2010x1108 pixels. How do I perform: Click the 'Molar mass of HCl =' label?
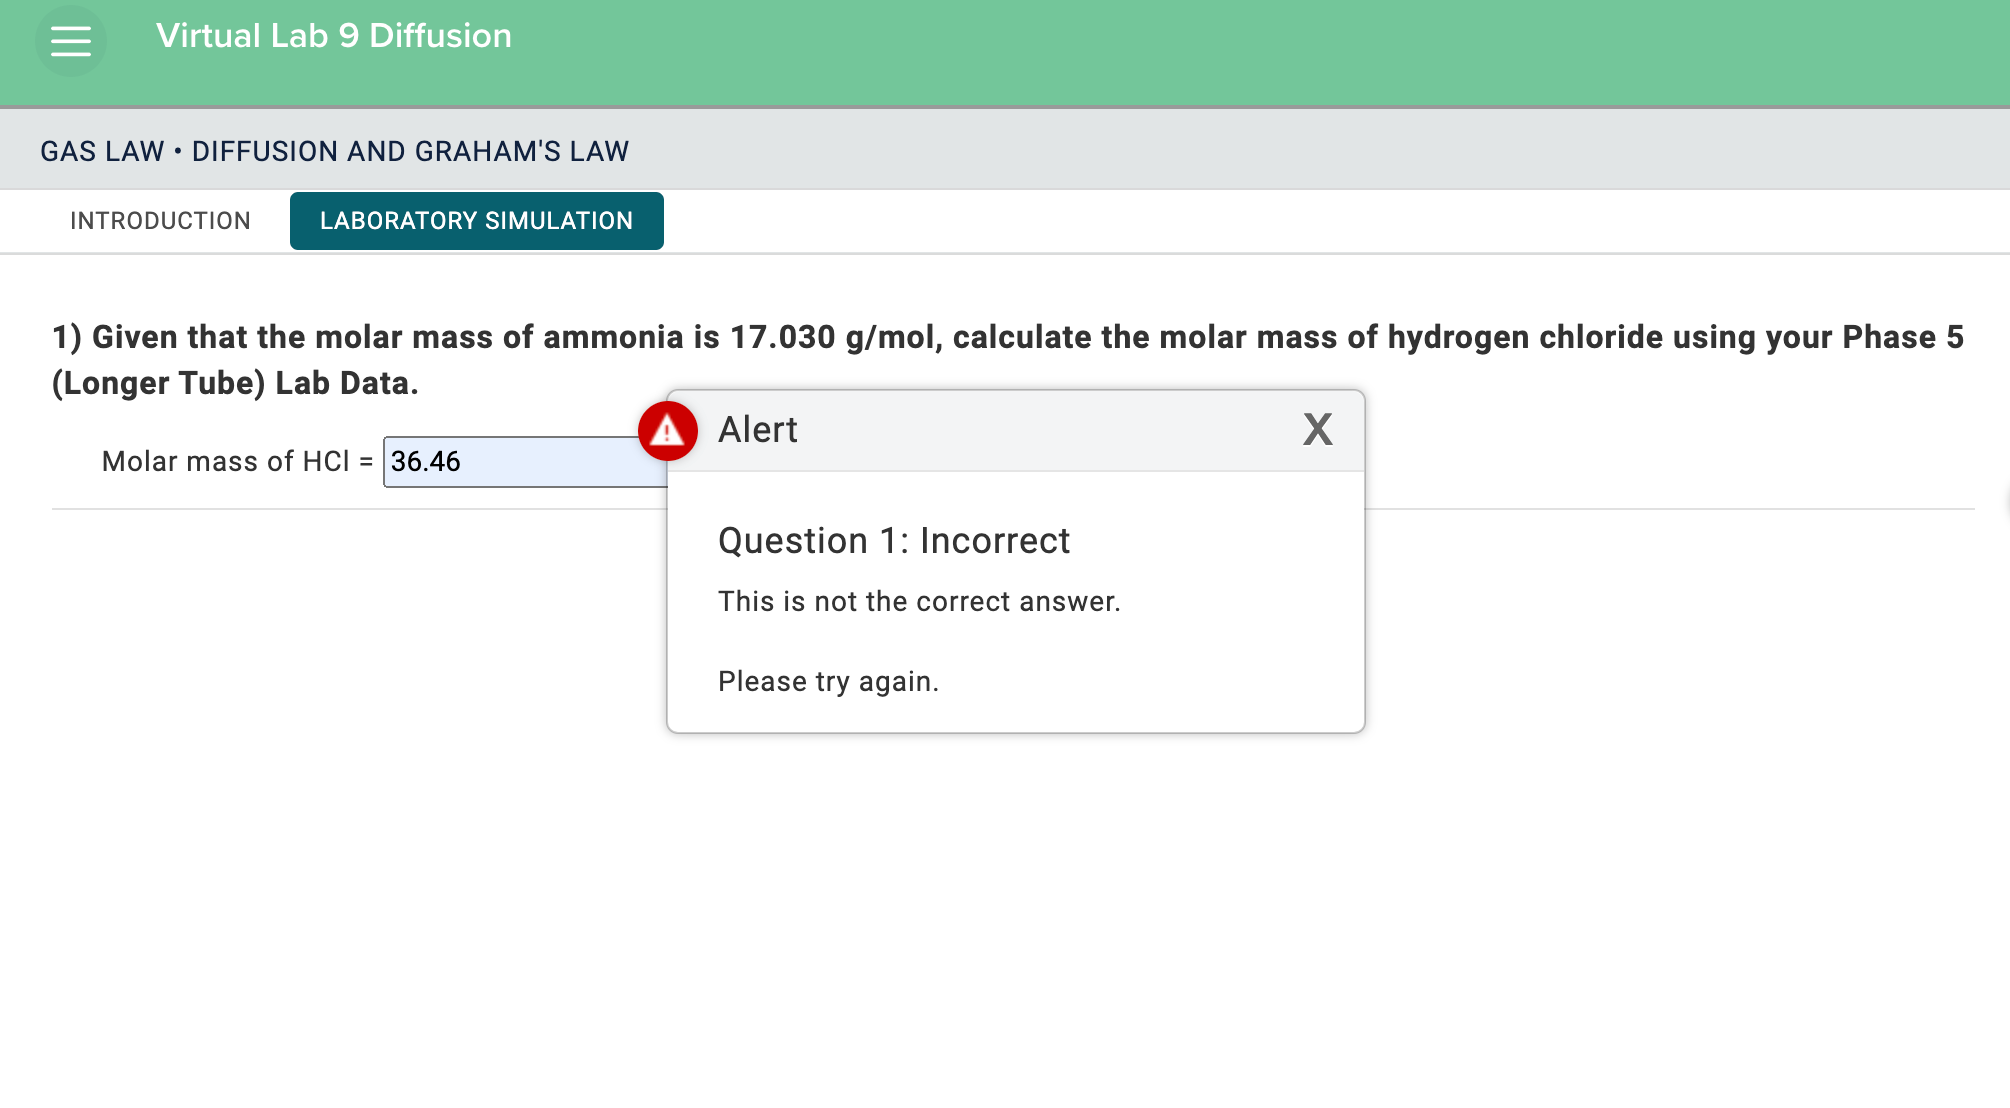tap(238, 462)
